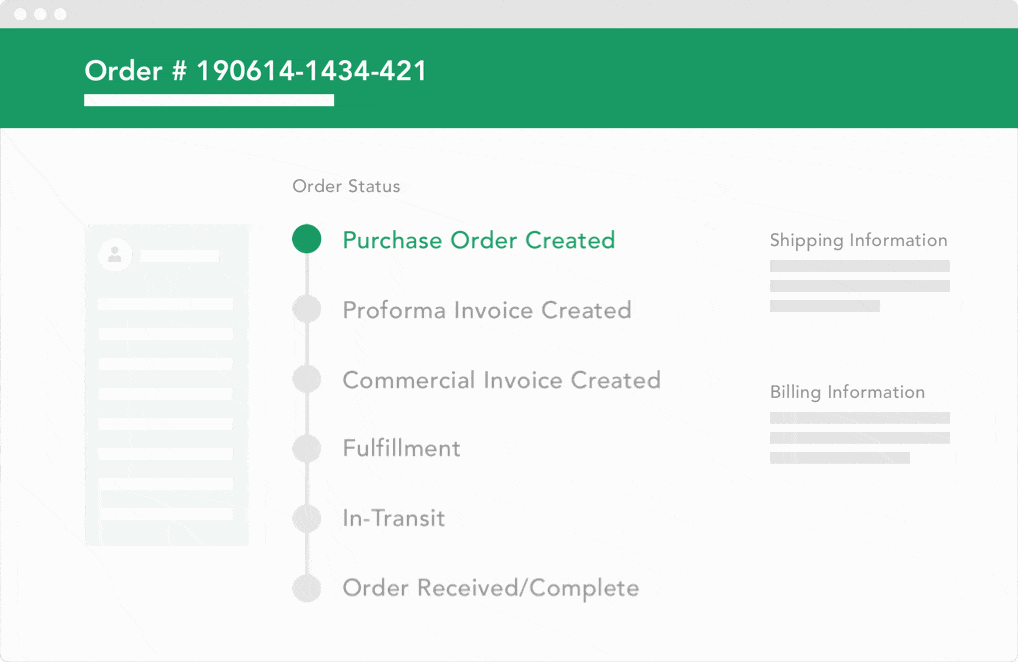The height and width of the screenshot is (662, 1018).
Task: Click the Order Received/Complete step circle
Action: pos(307,588)
